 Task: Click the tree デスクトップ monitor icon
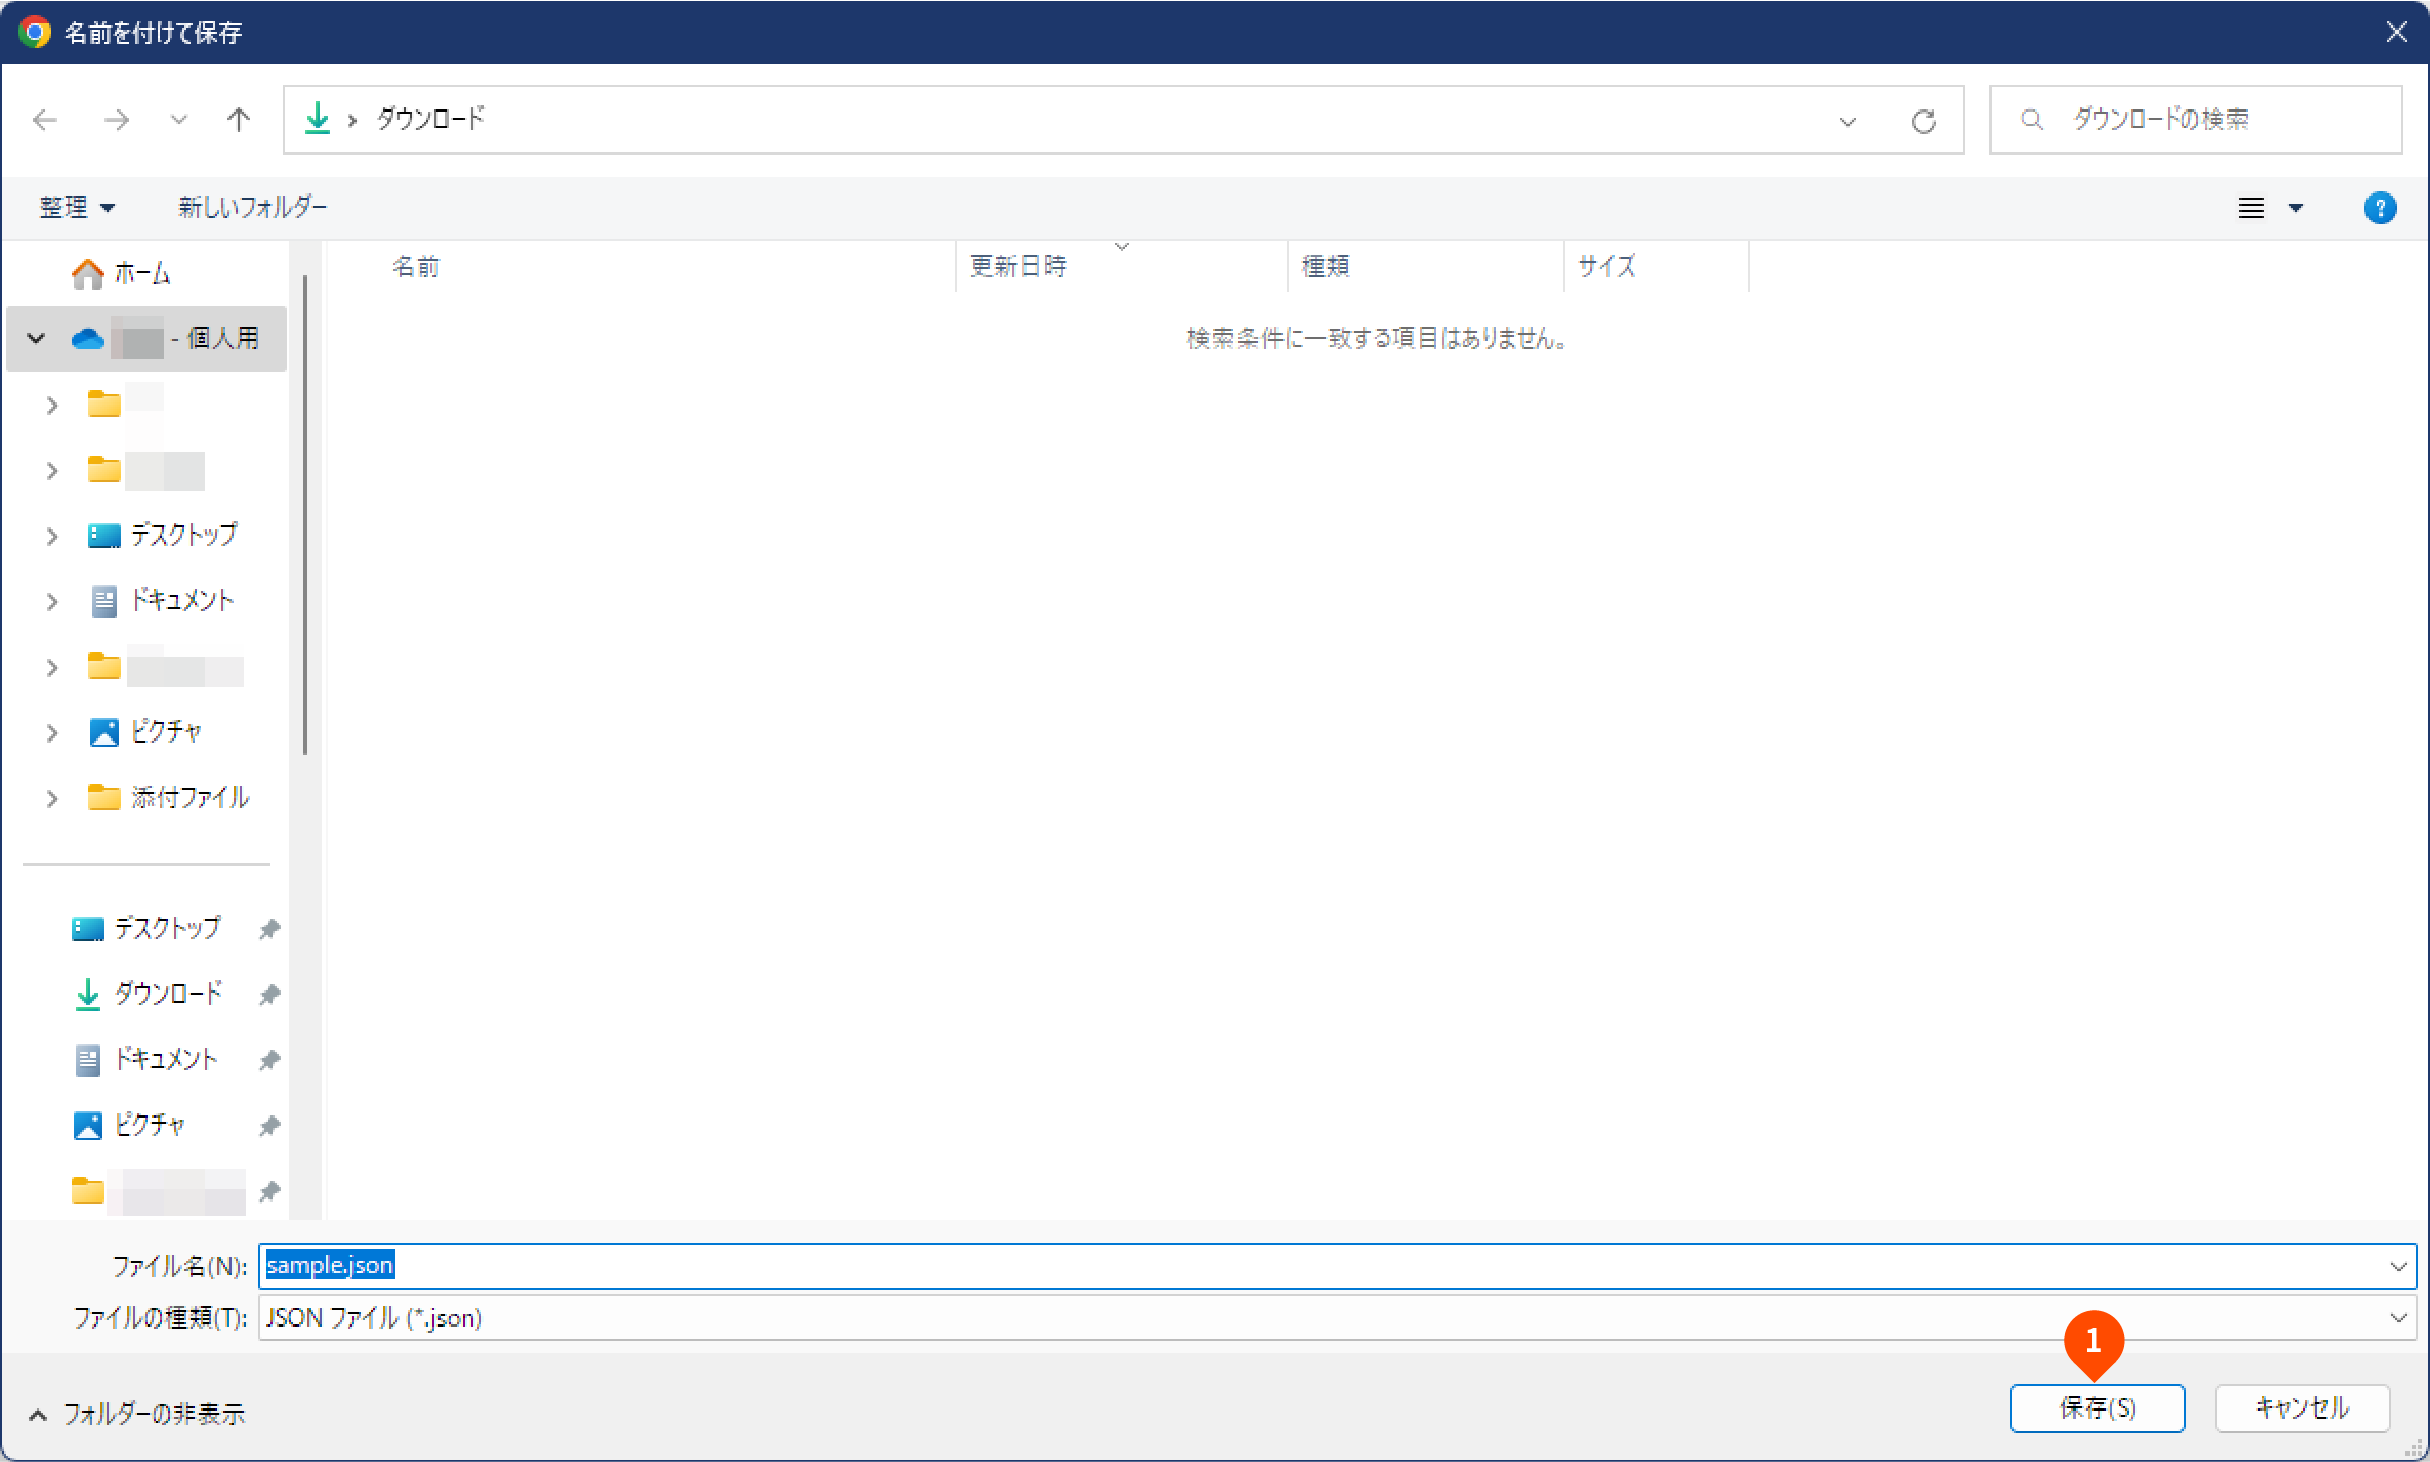(x=104, y=536)
